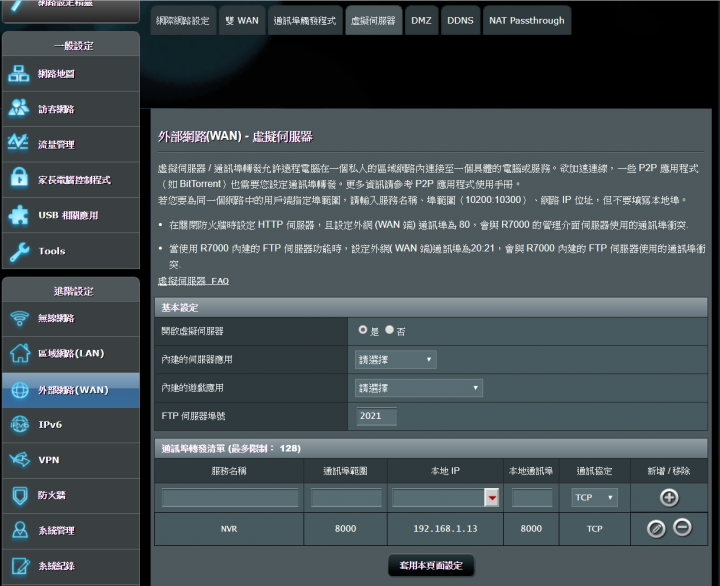Click the FTP 伺服器埠號 input field
The width and height of the screenshot is (720, 586).
point(377,416)
